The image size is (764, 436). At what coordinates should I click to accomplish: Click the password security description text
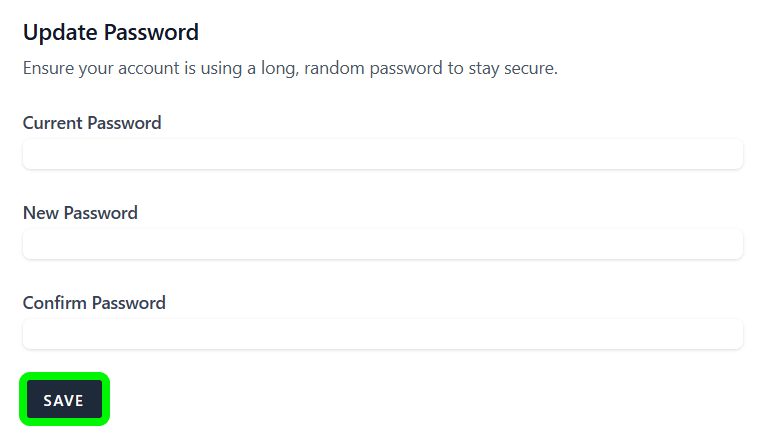(289, 69)
